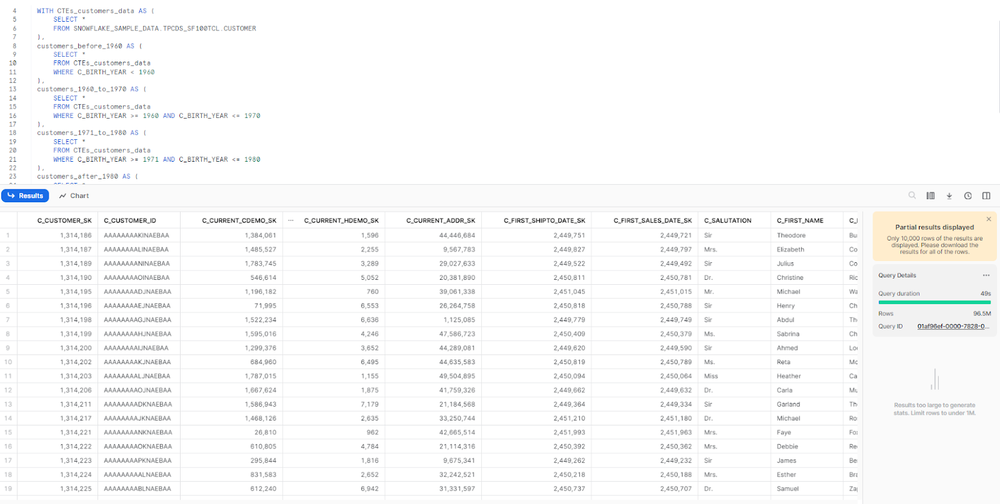Viewport: 1000px width, 504px height.
Task: Click the C_FIRST_NAME column header
Action: [800, 221]
